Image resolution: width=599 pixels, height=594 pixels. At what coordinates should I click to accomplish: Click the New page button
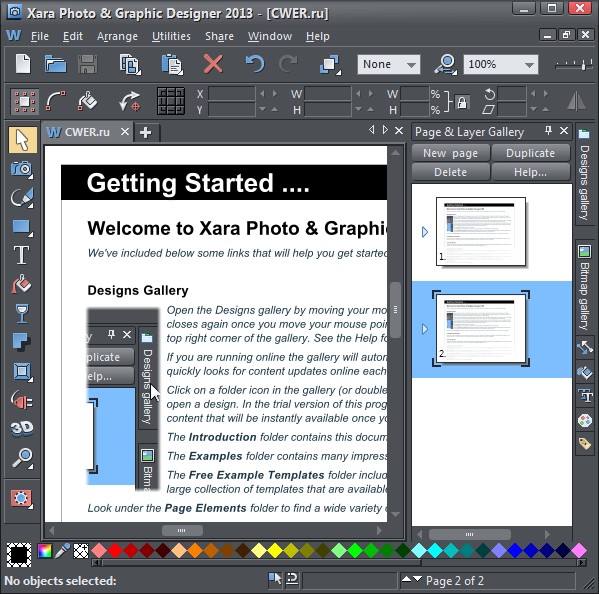coord(450,153)
